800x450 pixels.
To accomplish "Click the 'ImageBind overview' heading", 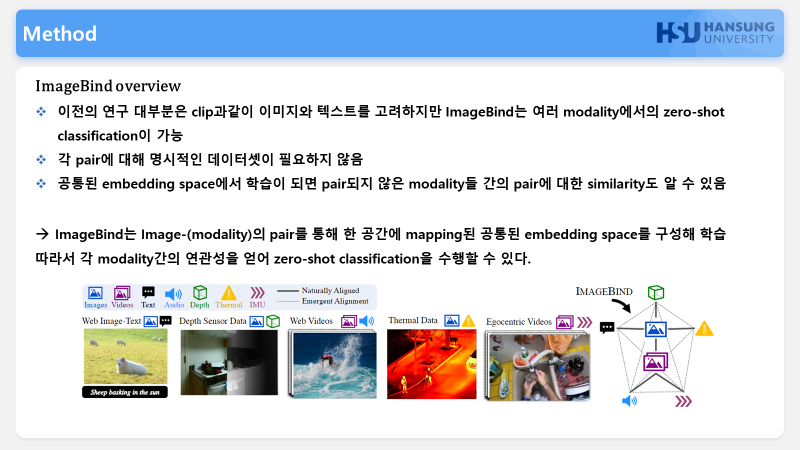I will click(x=108, y=86).
